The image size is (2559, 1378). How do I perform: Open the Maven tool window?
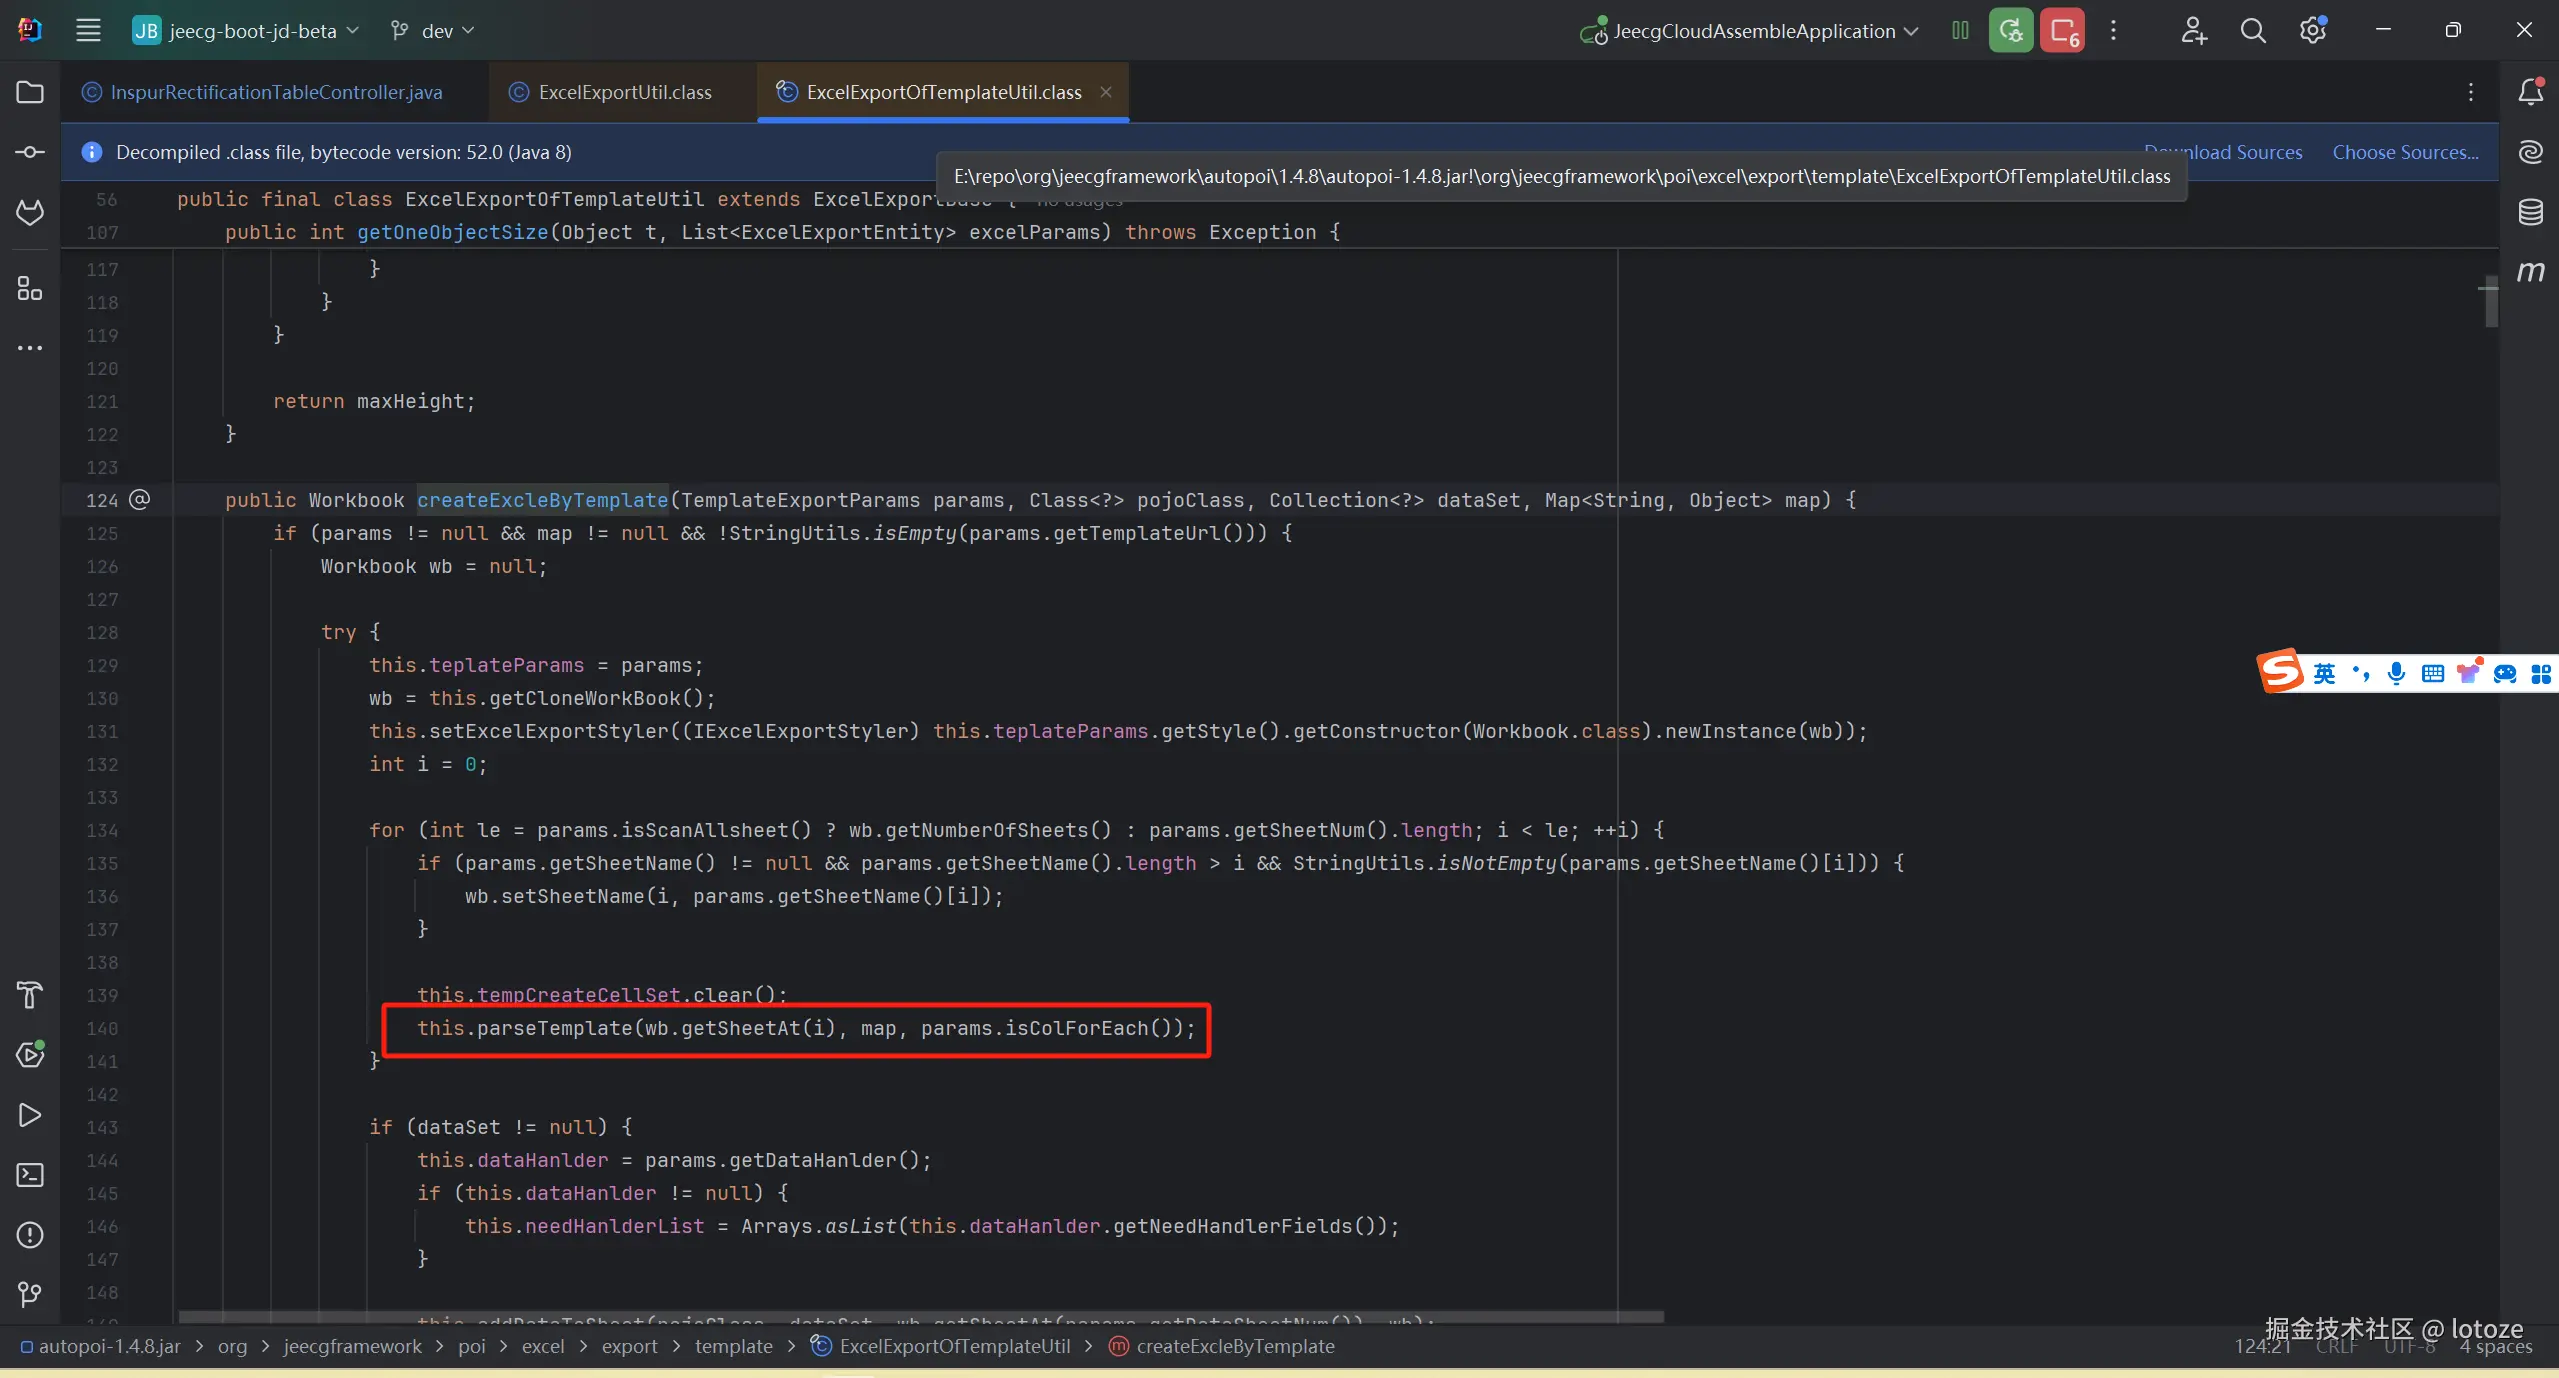(x=2530, y=272)
